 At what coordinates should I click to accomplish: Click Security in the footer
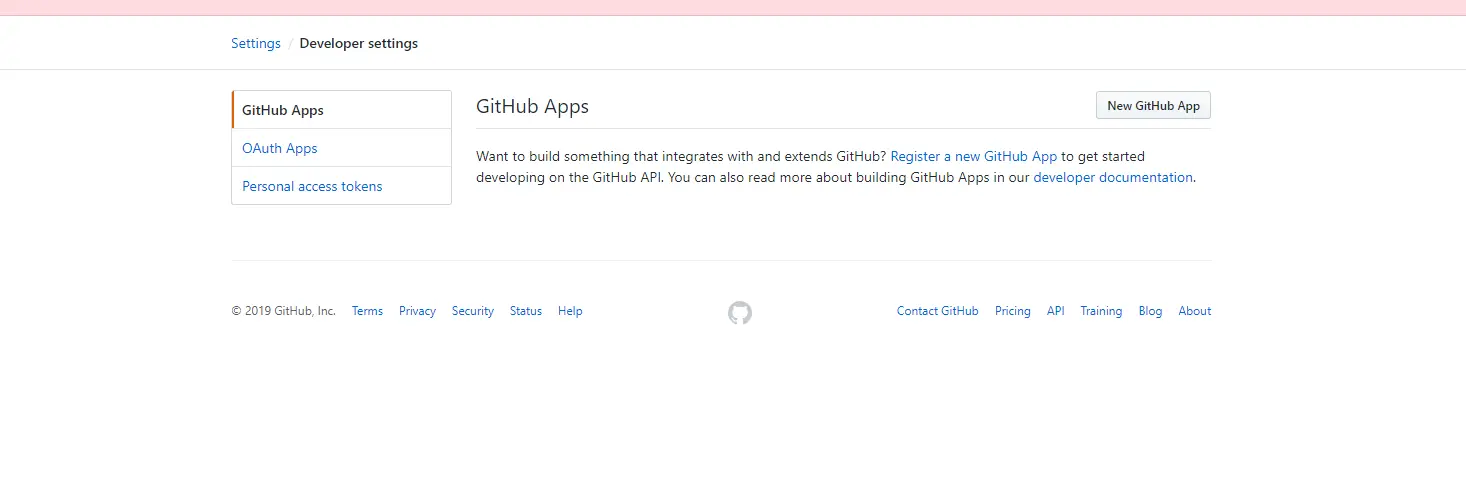click(x=473, y=311)
